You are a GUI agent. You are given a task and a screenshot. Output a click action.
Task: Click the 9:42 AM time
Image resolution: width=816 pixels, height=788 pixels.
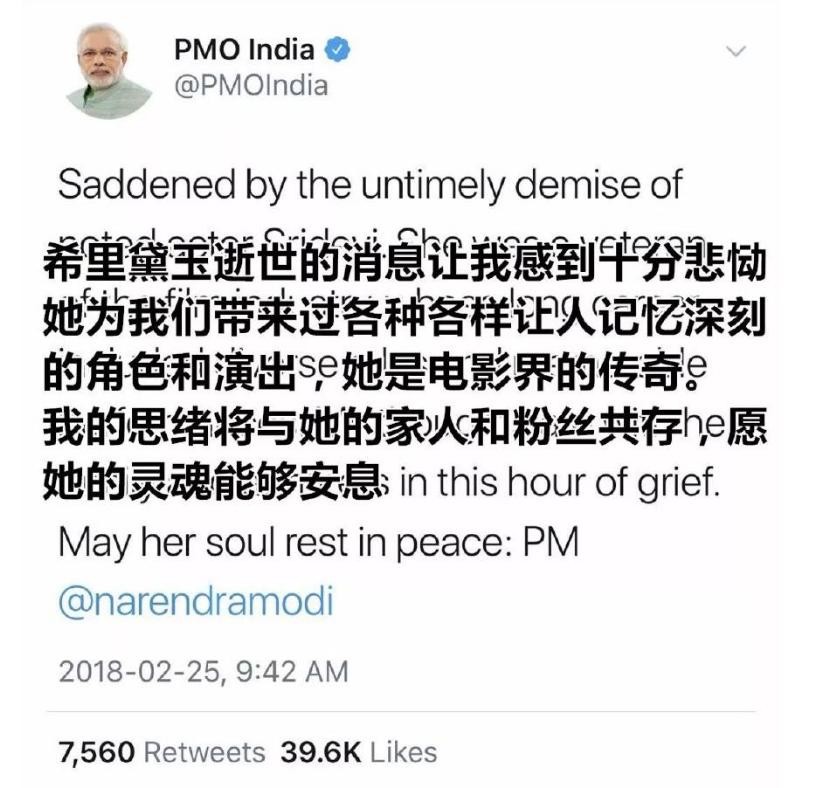[x=292, y=671]
